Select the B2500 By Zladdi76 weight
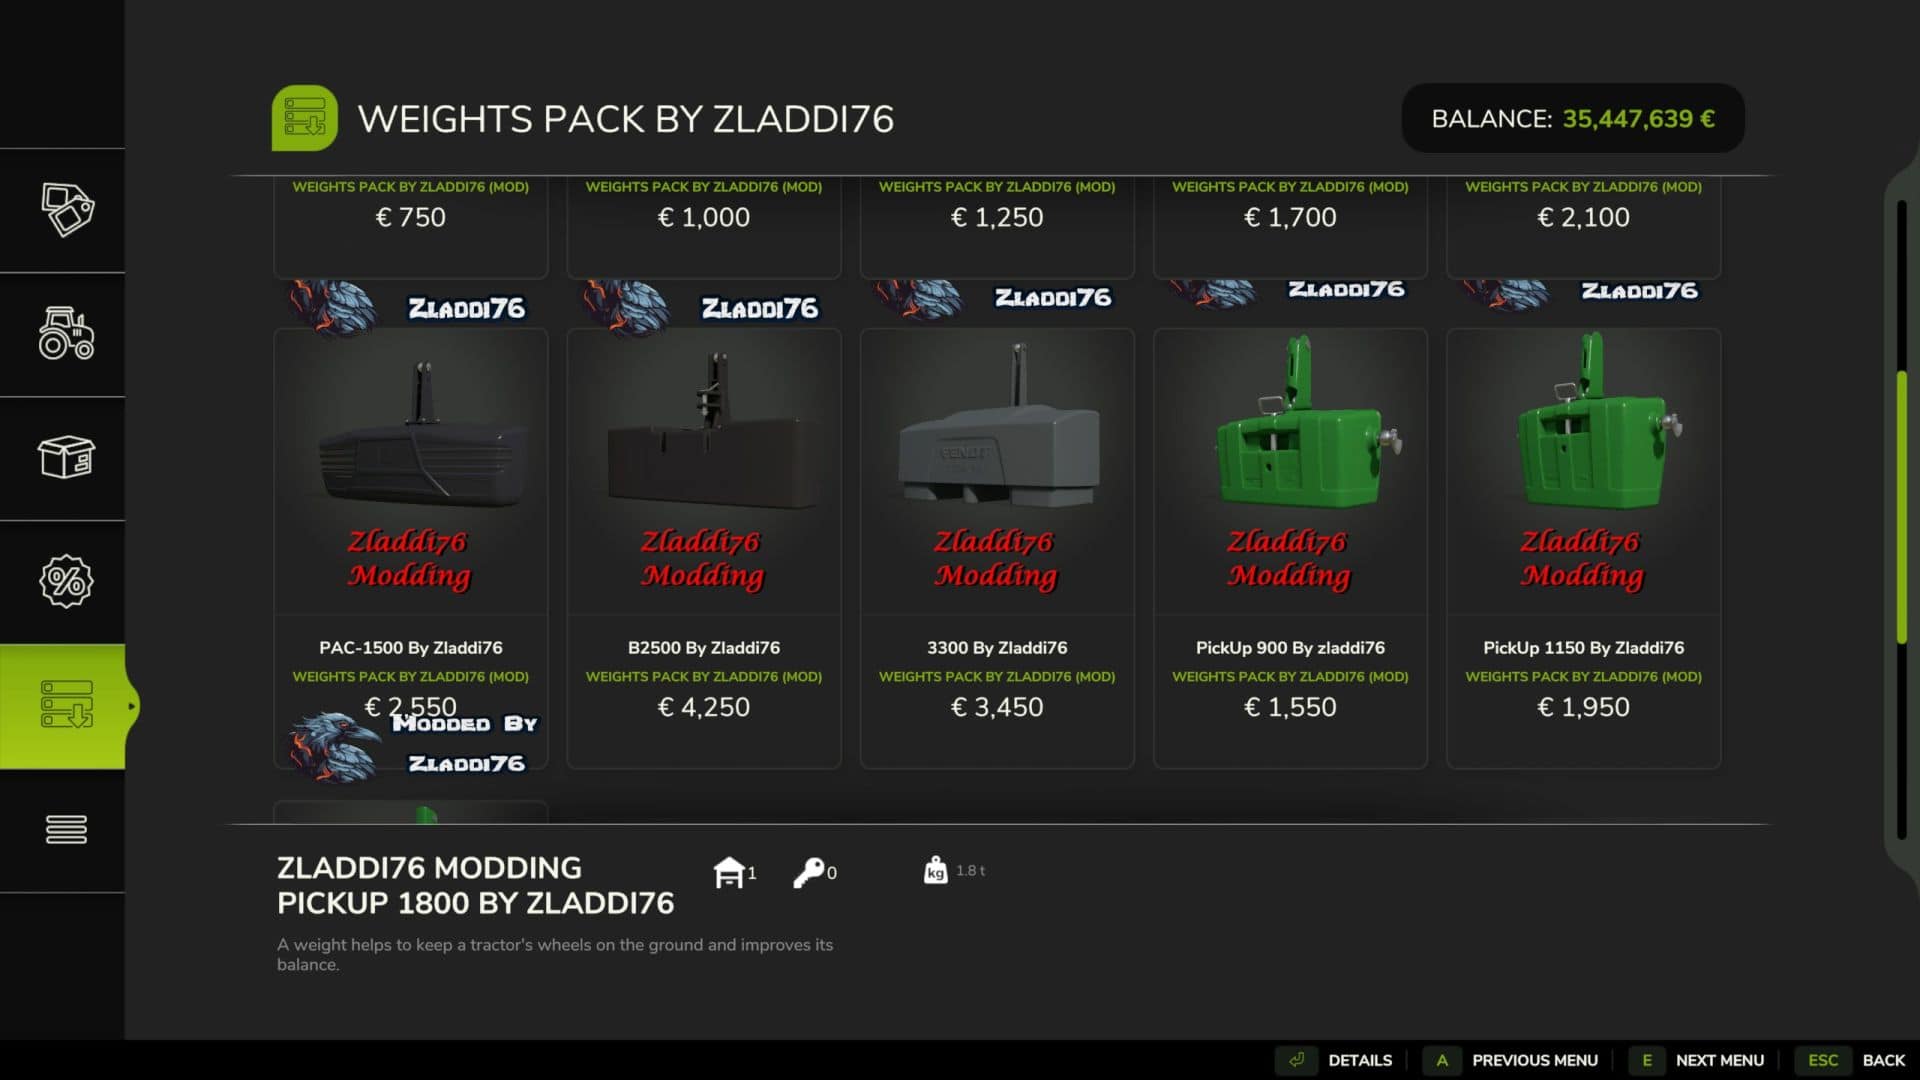The image size is (1920, 1080). tap(704, 548)
